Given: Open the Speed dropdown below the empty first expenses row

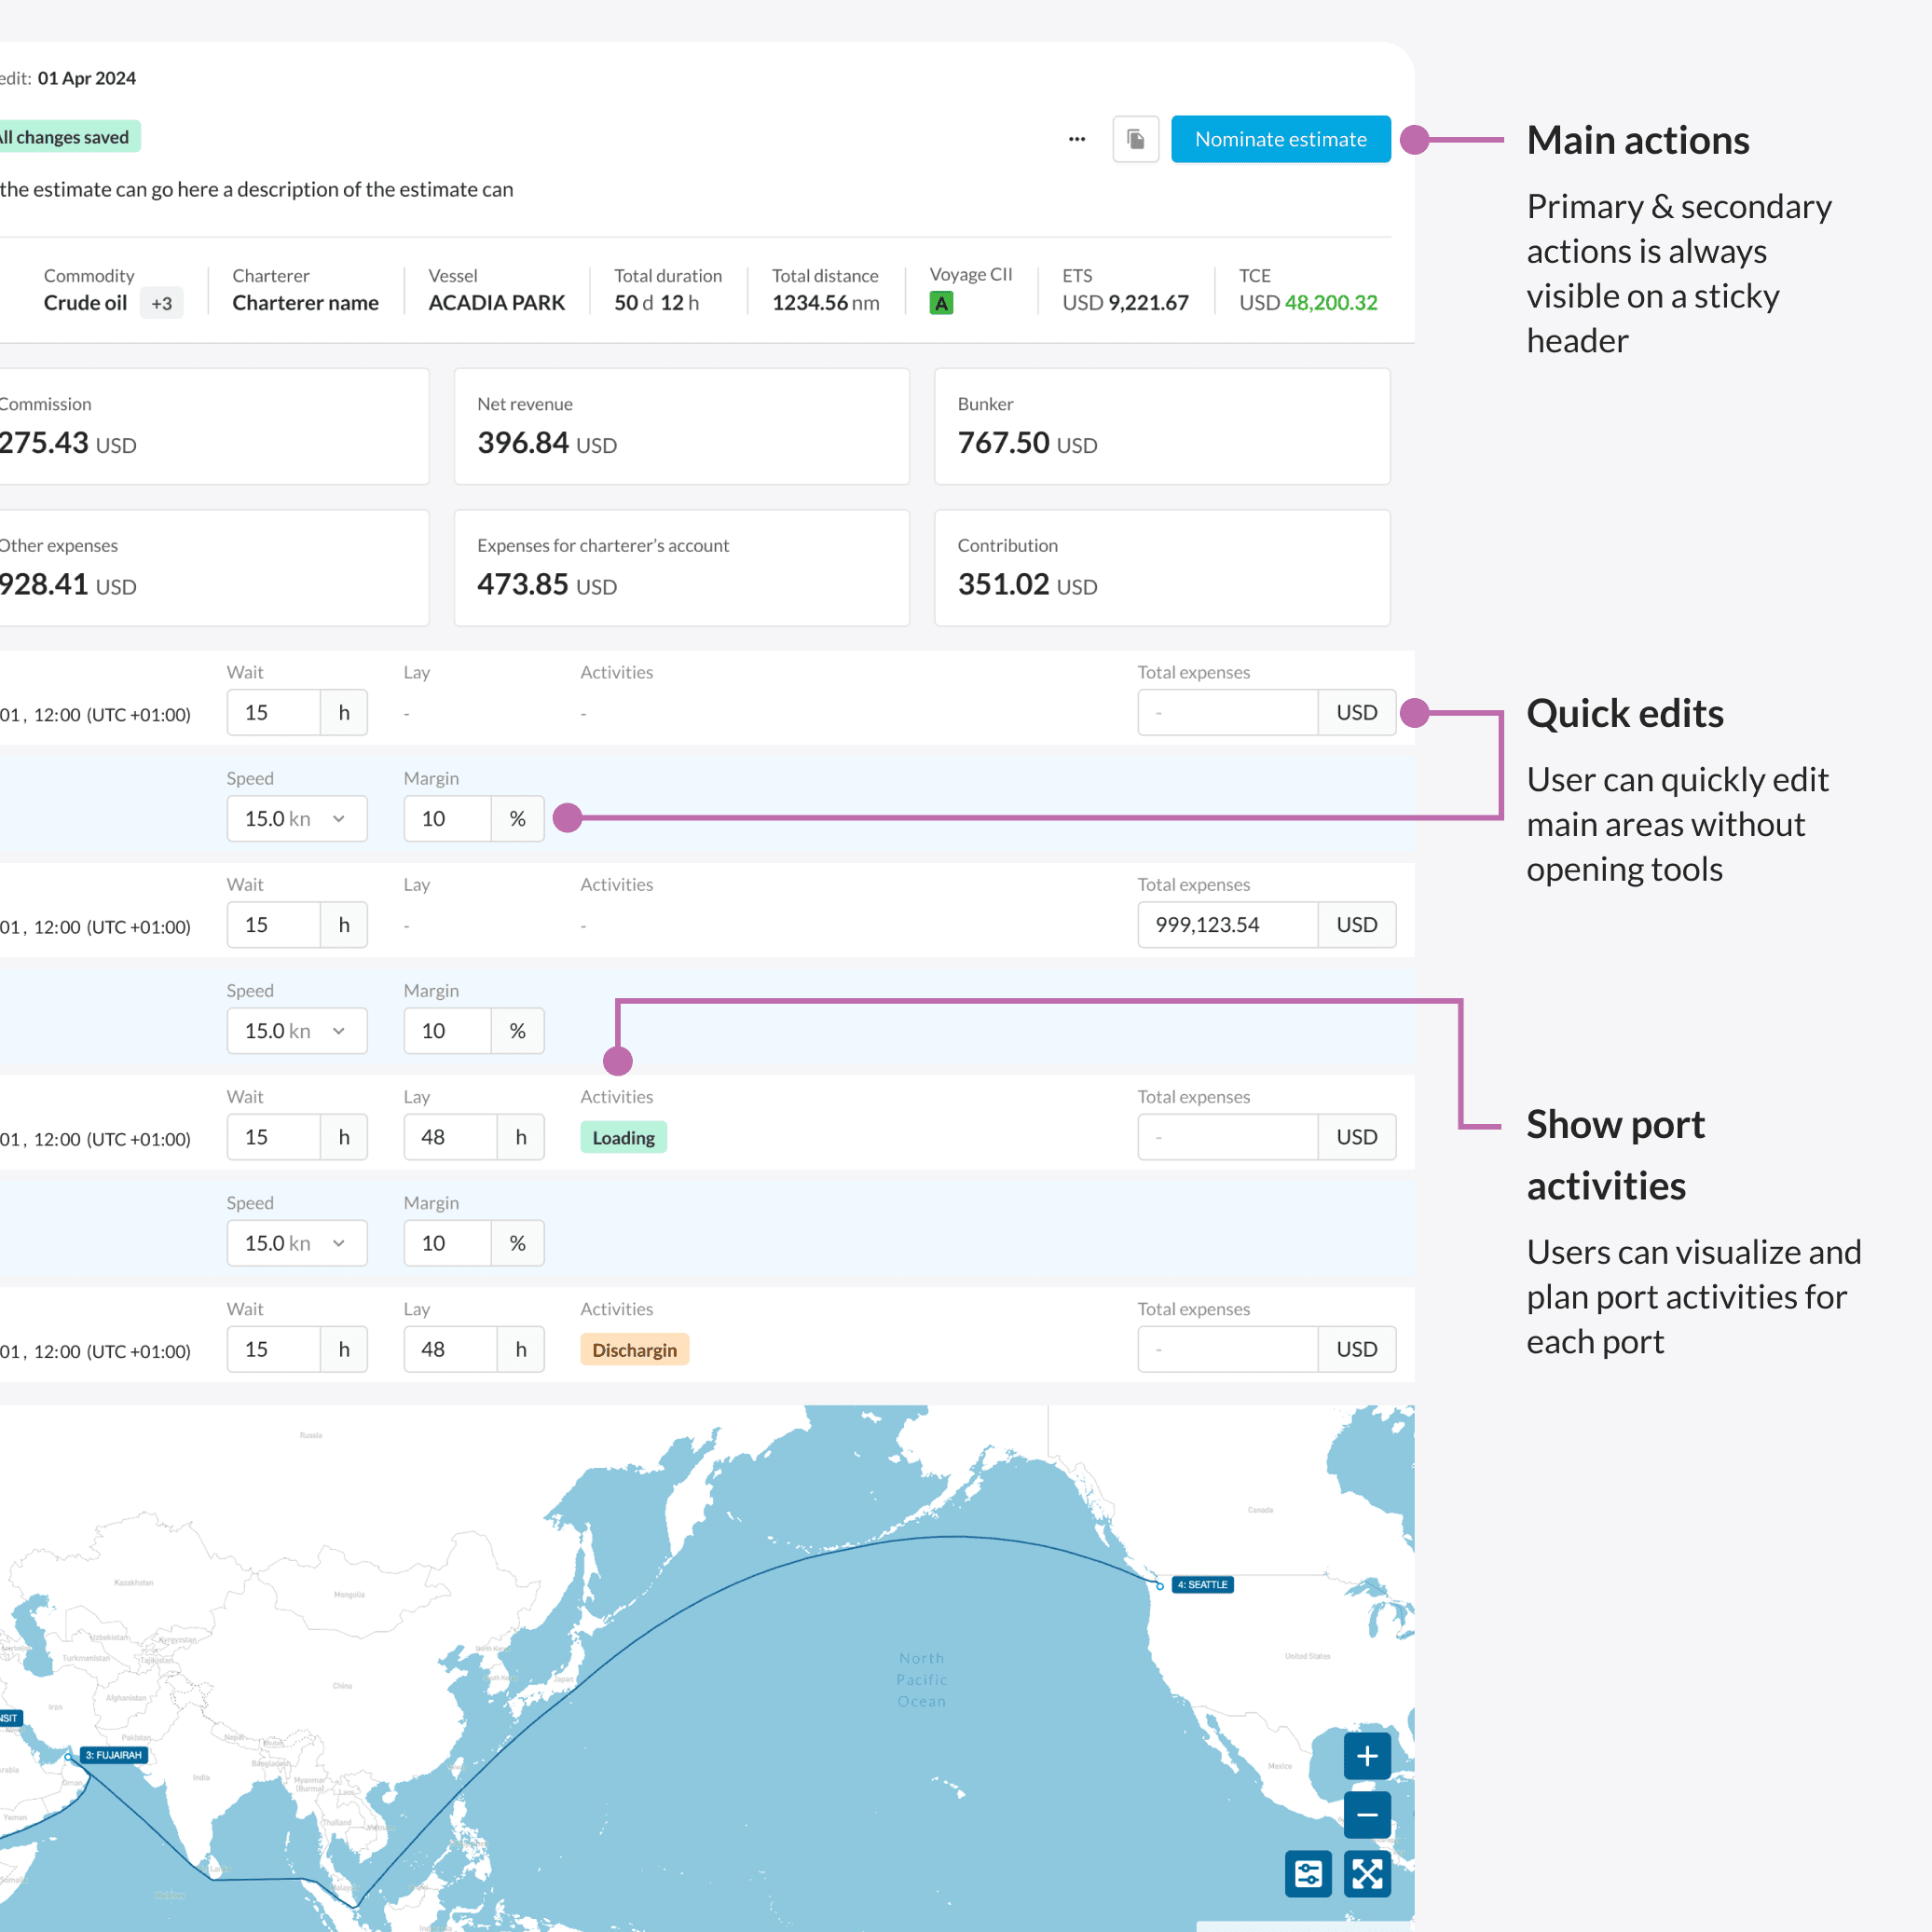Looking at the screenshot, I should [297, 819].
